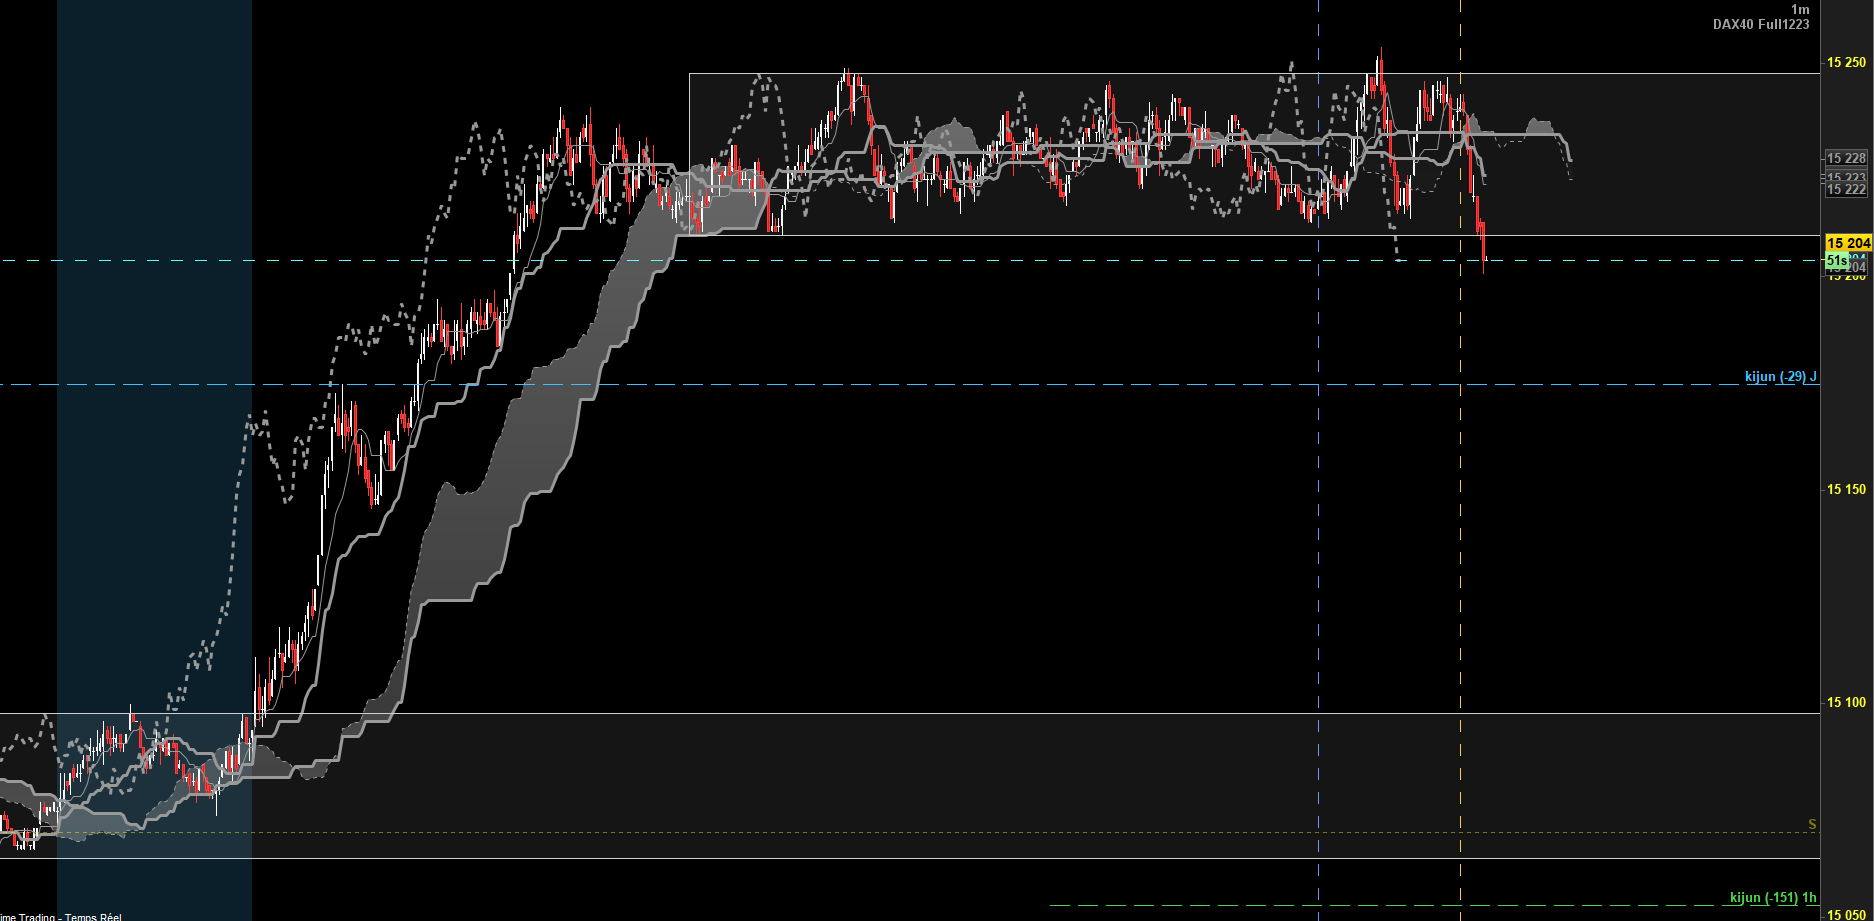The width and height of the screenshot is (1874, 921).
Task: Click the 15 150 price axis label
Action: coord(1846,489)
